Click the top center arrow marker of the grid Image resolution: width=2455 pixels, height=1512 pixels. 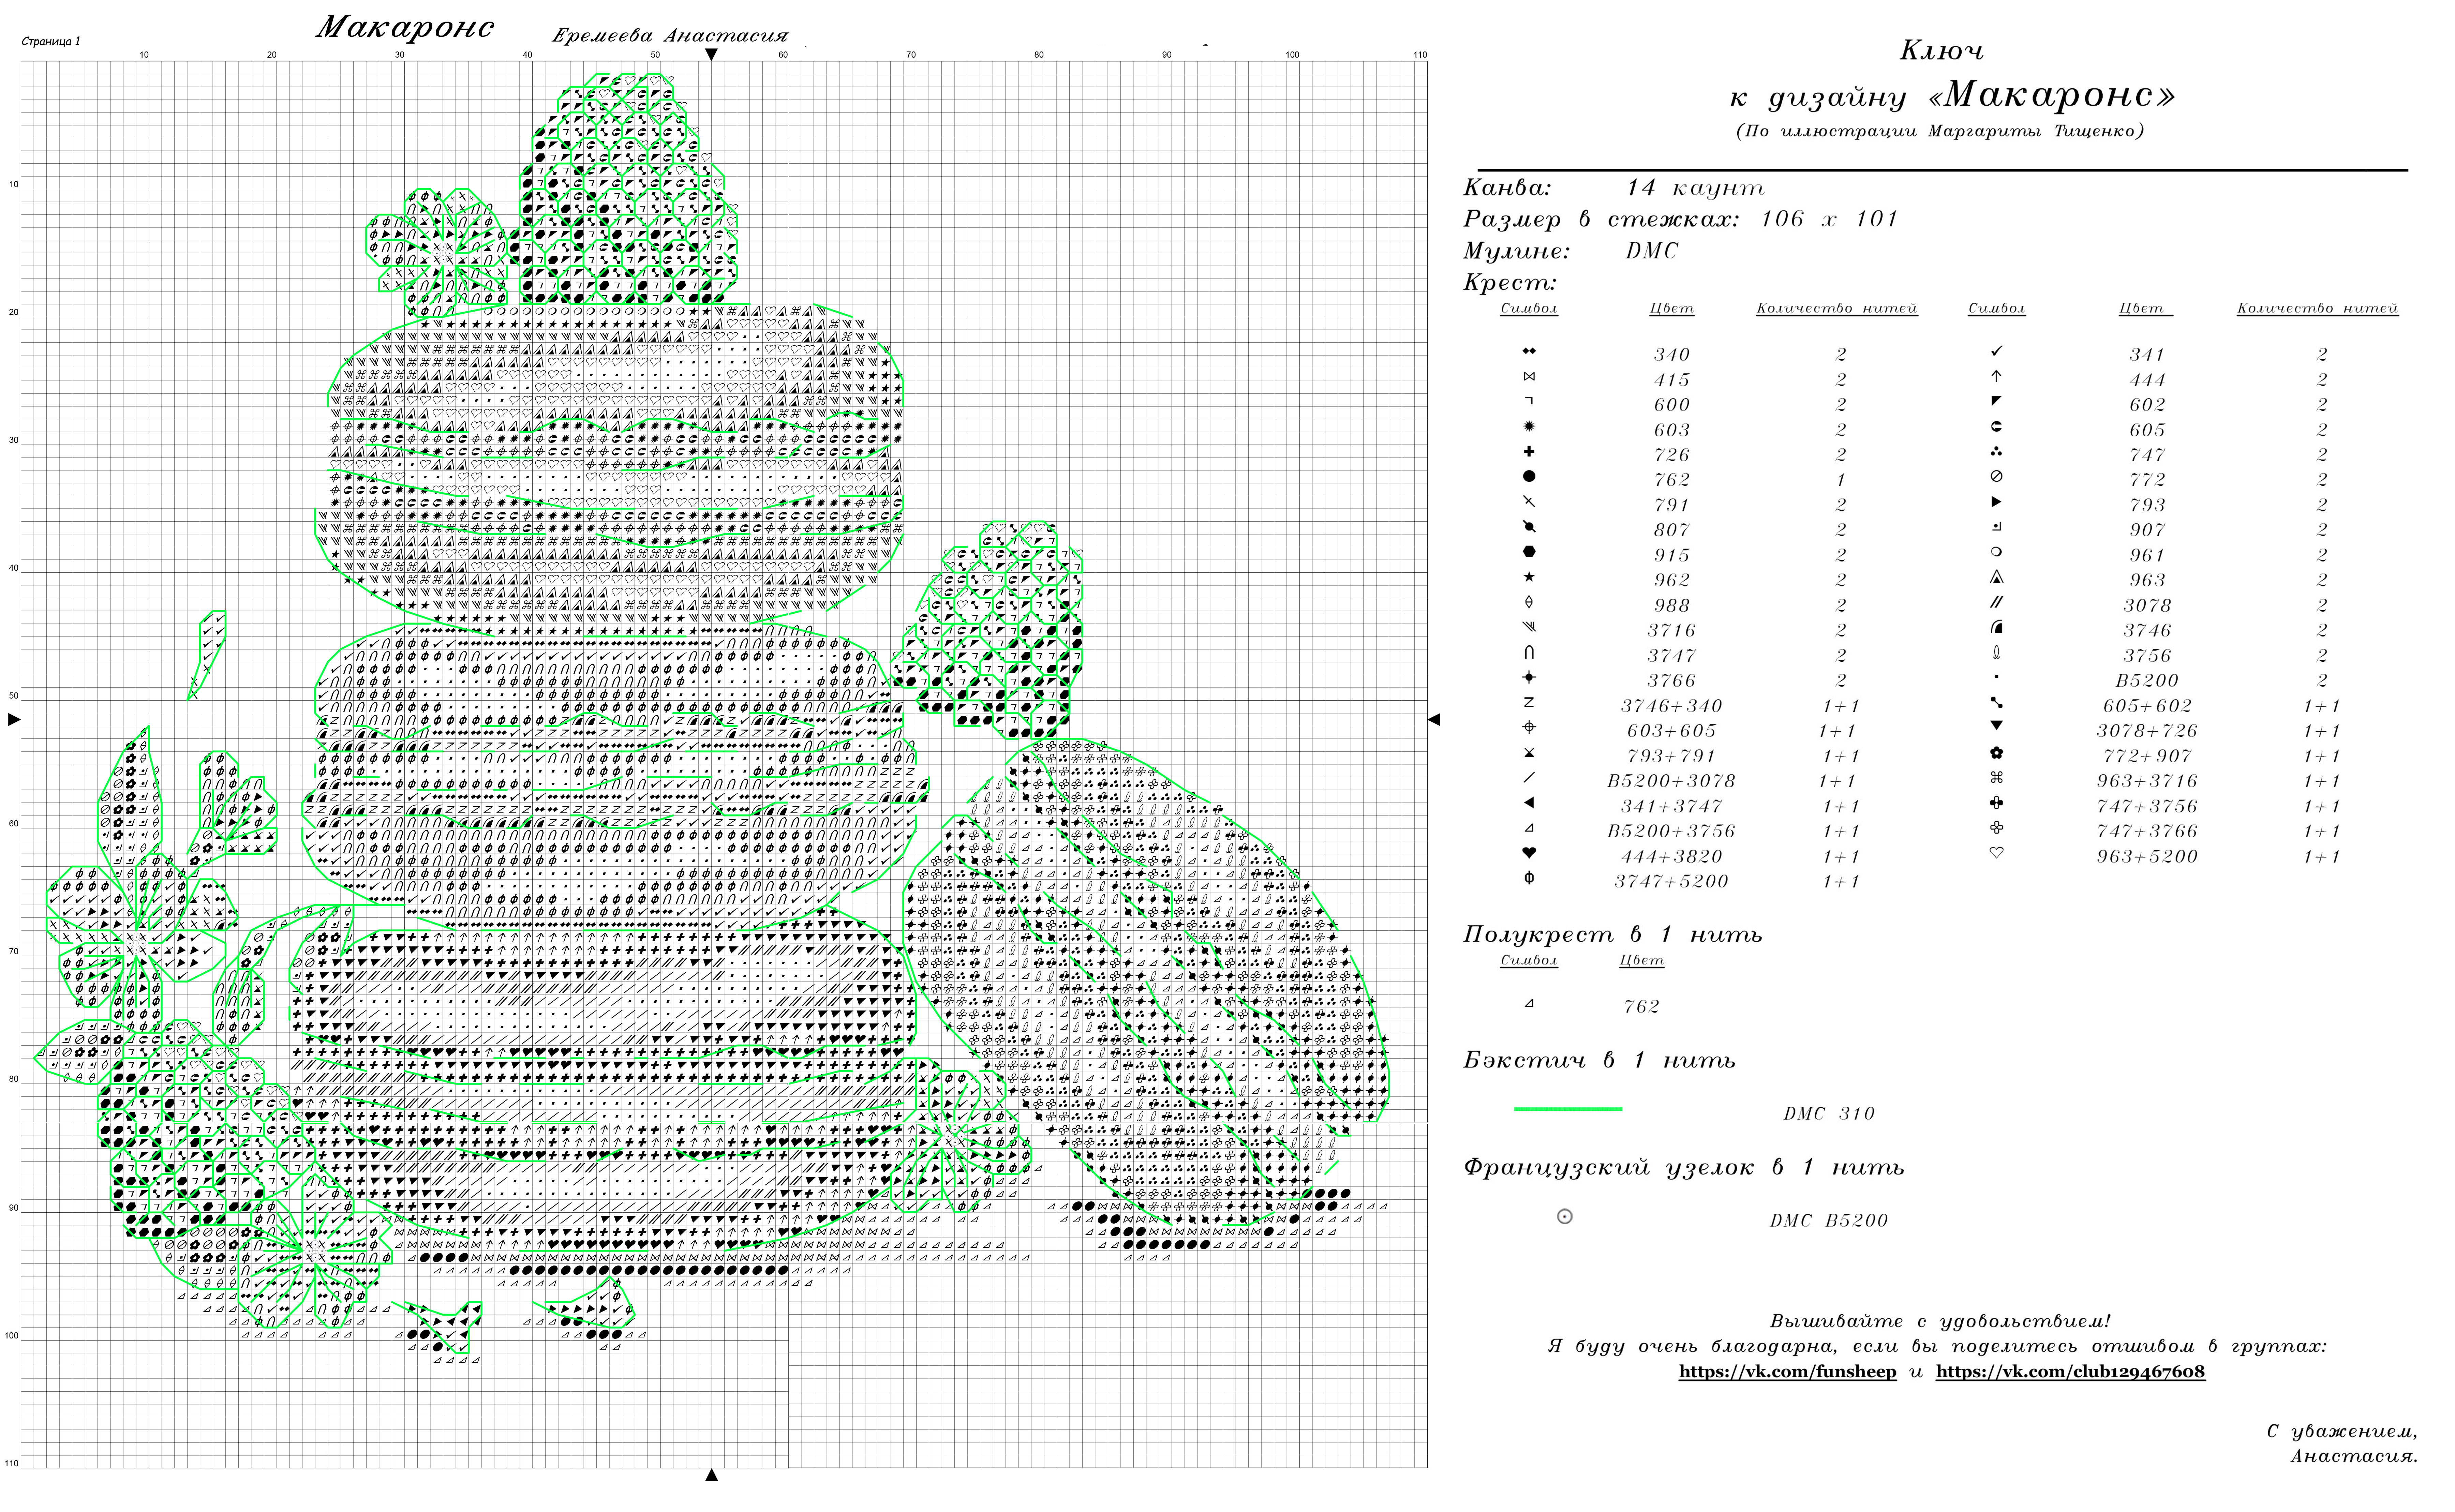point(711,55)
